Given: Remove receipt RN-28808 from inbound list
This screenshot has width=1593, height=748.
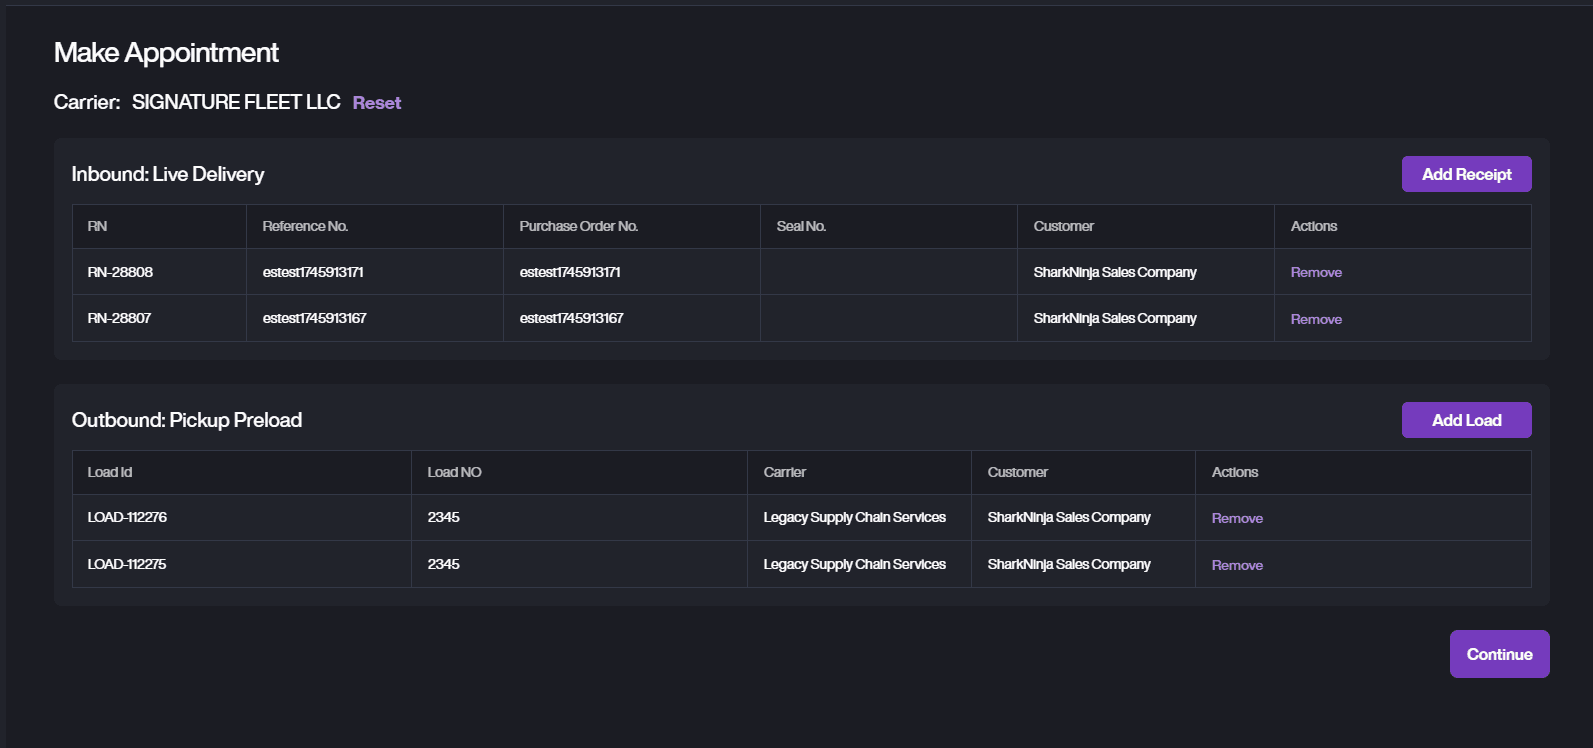Looking at the screenshot, I should click(x=1316, y=272).
